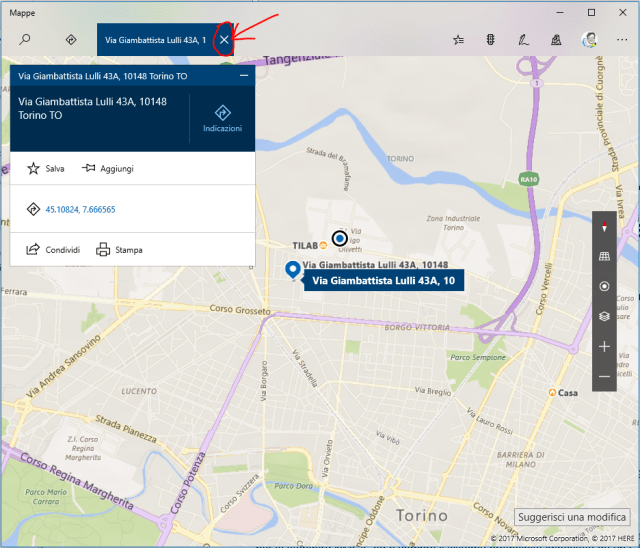
Task: Minimize the address info card
Action: pos(244,75)
